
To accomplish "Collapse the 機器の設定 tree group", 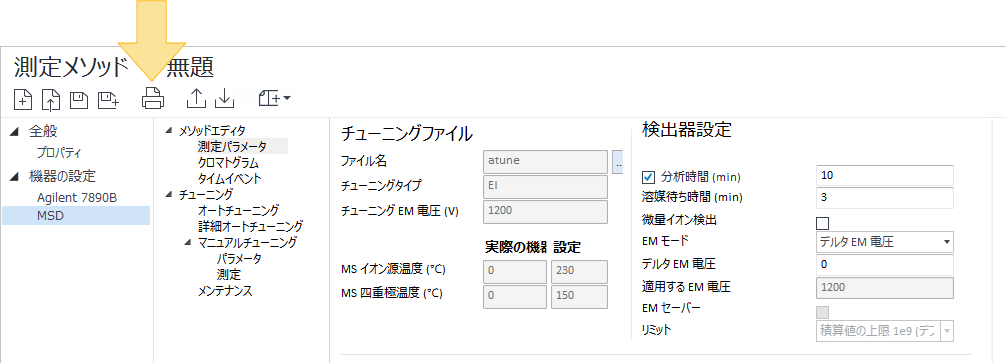I will pos(14,176).
